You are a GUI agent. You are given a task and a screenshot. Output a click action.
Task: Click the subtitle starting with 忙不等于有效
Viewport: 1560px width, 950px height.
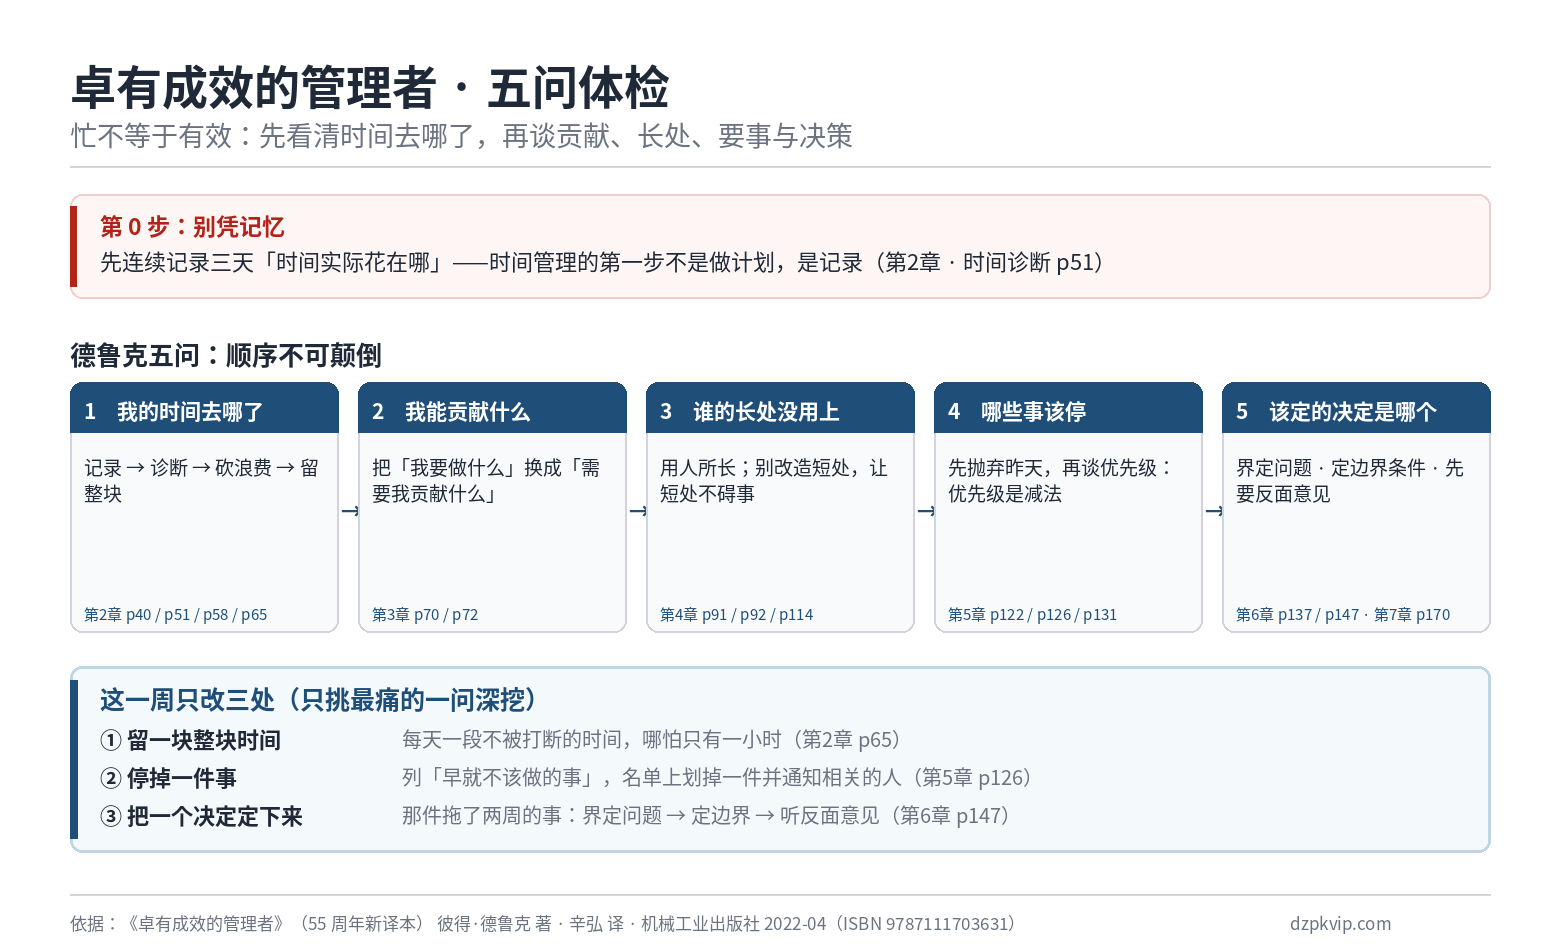(461, 136)
